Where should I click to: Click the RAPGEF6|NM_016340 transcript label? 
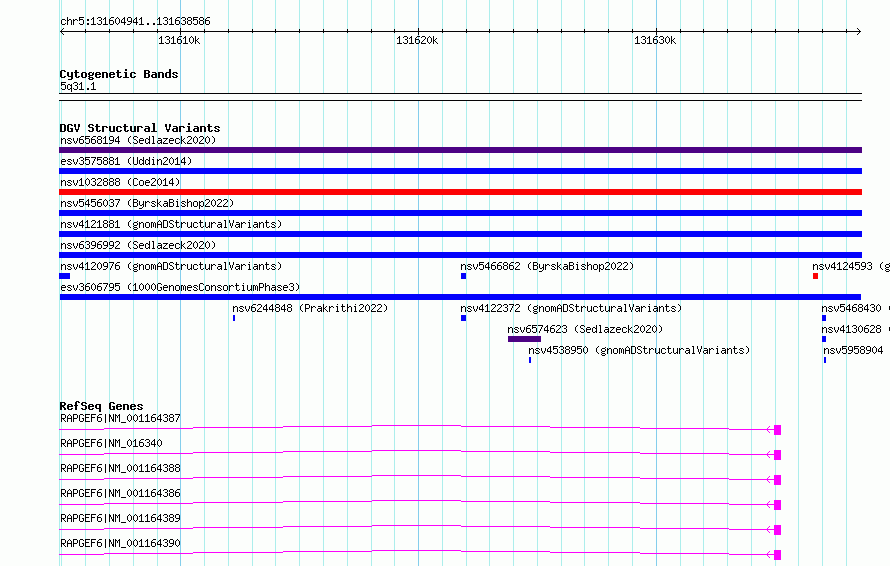pos(111,443)
